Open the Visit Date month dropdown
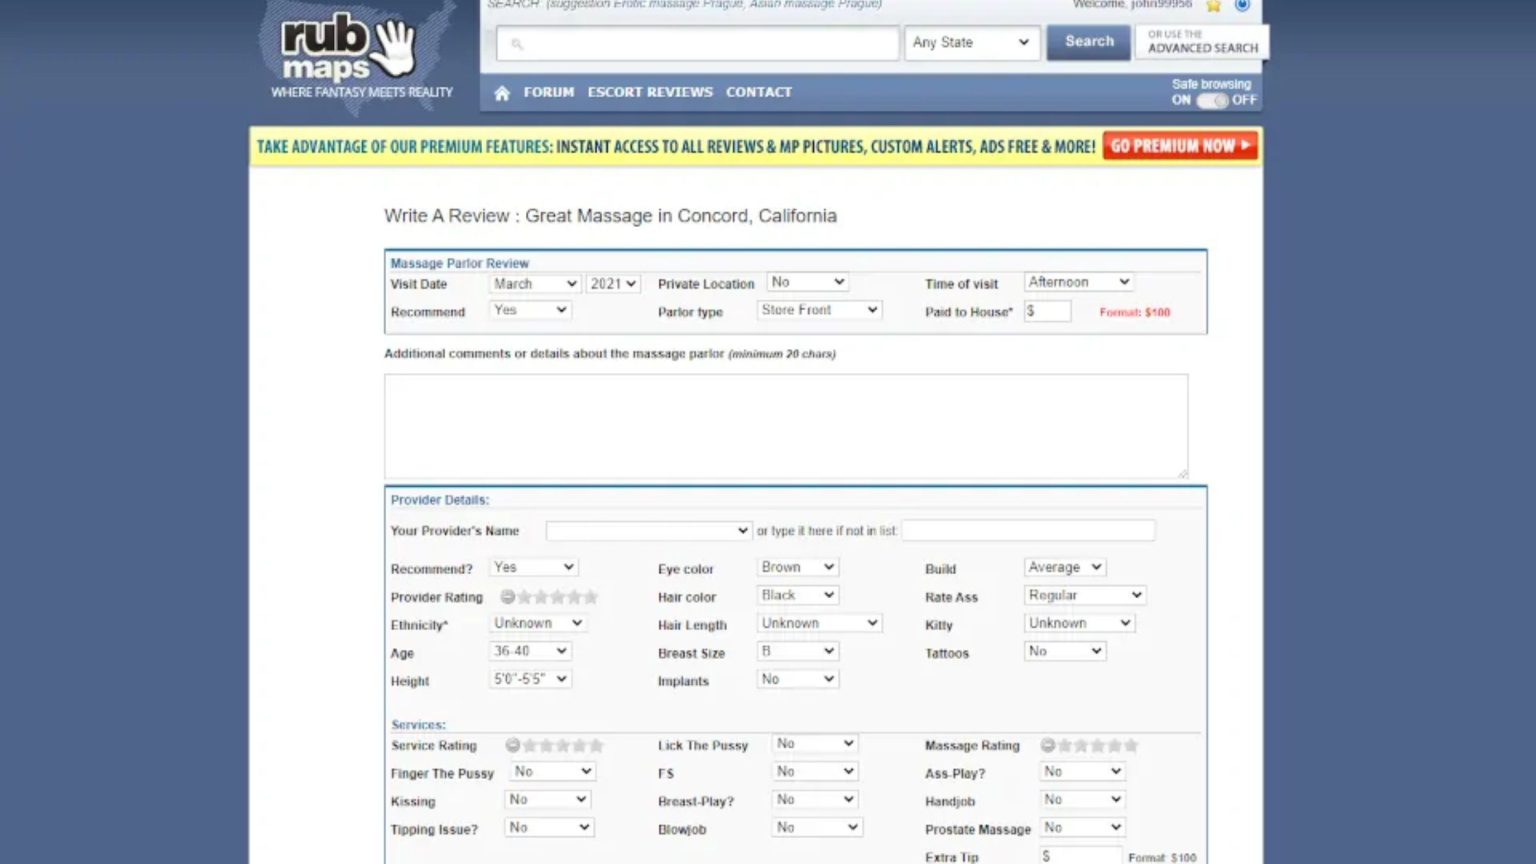Image resolution: width=1536 pixels, height=864 pixels. tap(533, 283)
